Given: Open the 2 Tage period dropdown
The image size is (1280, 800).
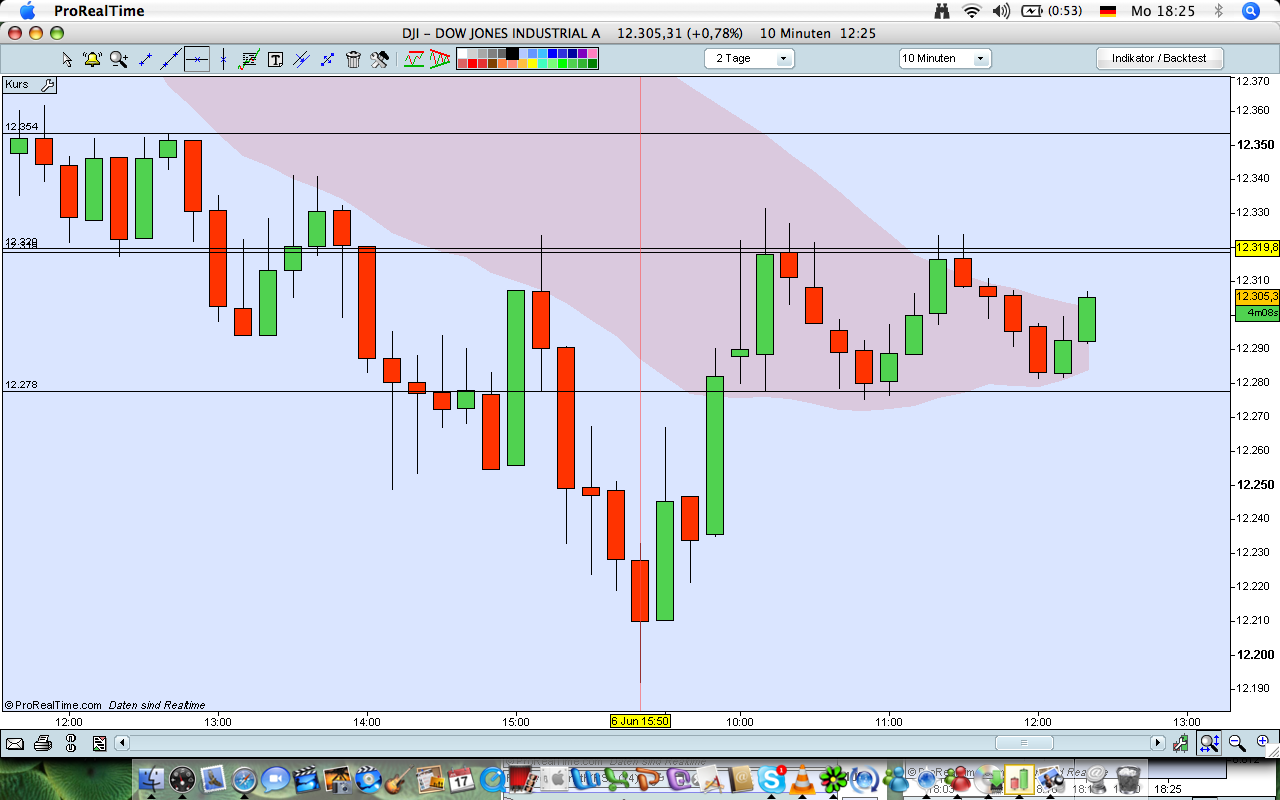Looking at the screenshot, I should click(x=749, y=58).
